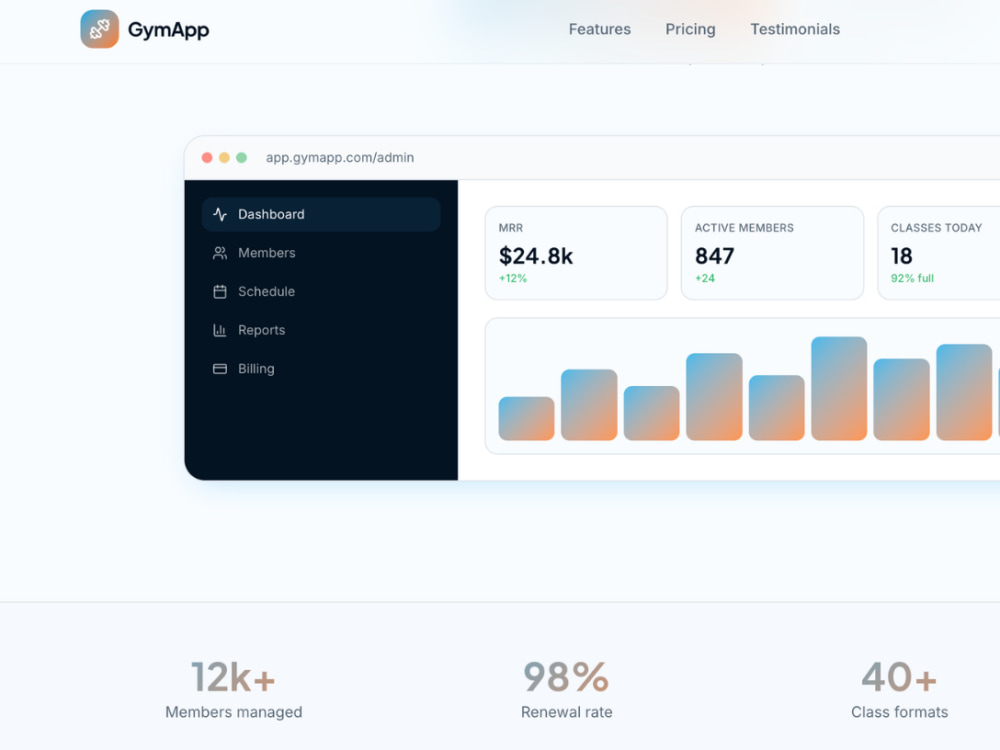Click the Members people icon
The image size is (1000, 750).
(x=220, y=253)
